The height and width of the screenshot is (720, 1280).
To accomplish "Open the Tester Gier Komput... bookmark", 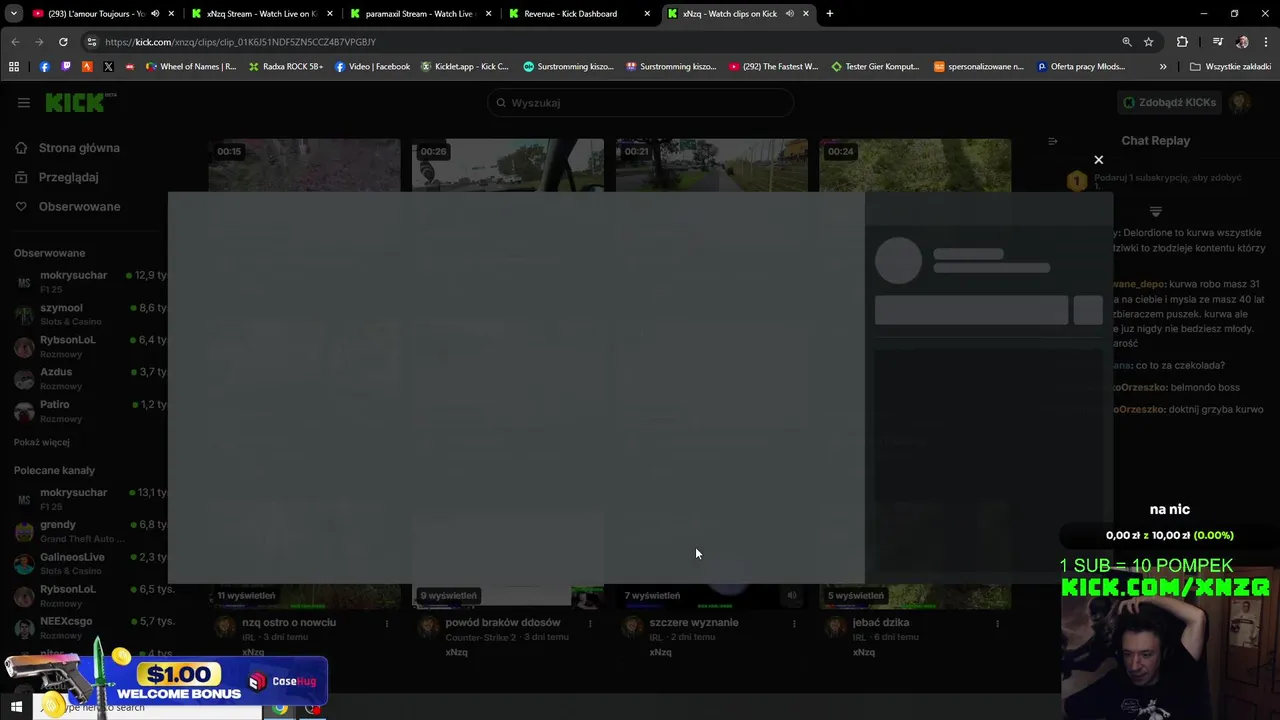I will pyautogui.click(x=875, y=67).
